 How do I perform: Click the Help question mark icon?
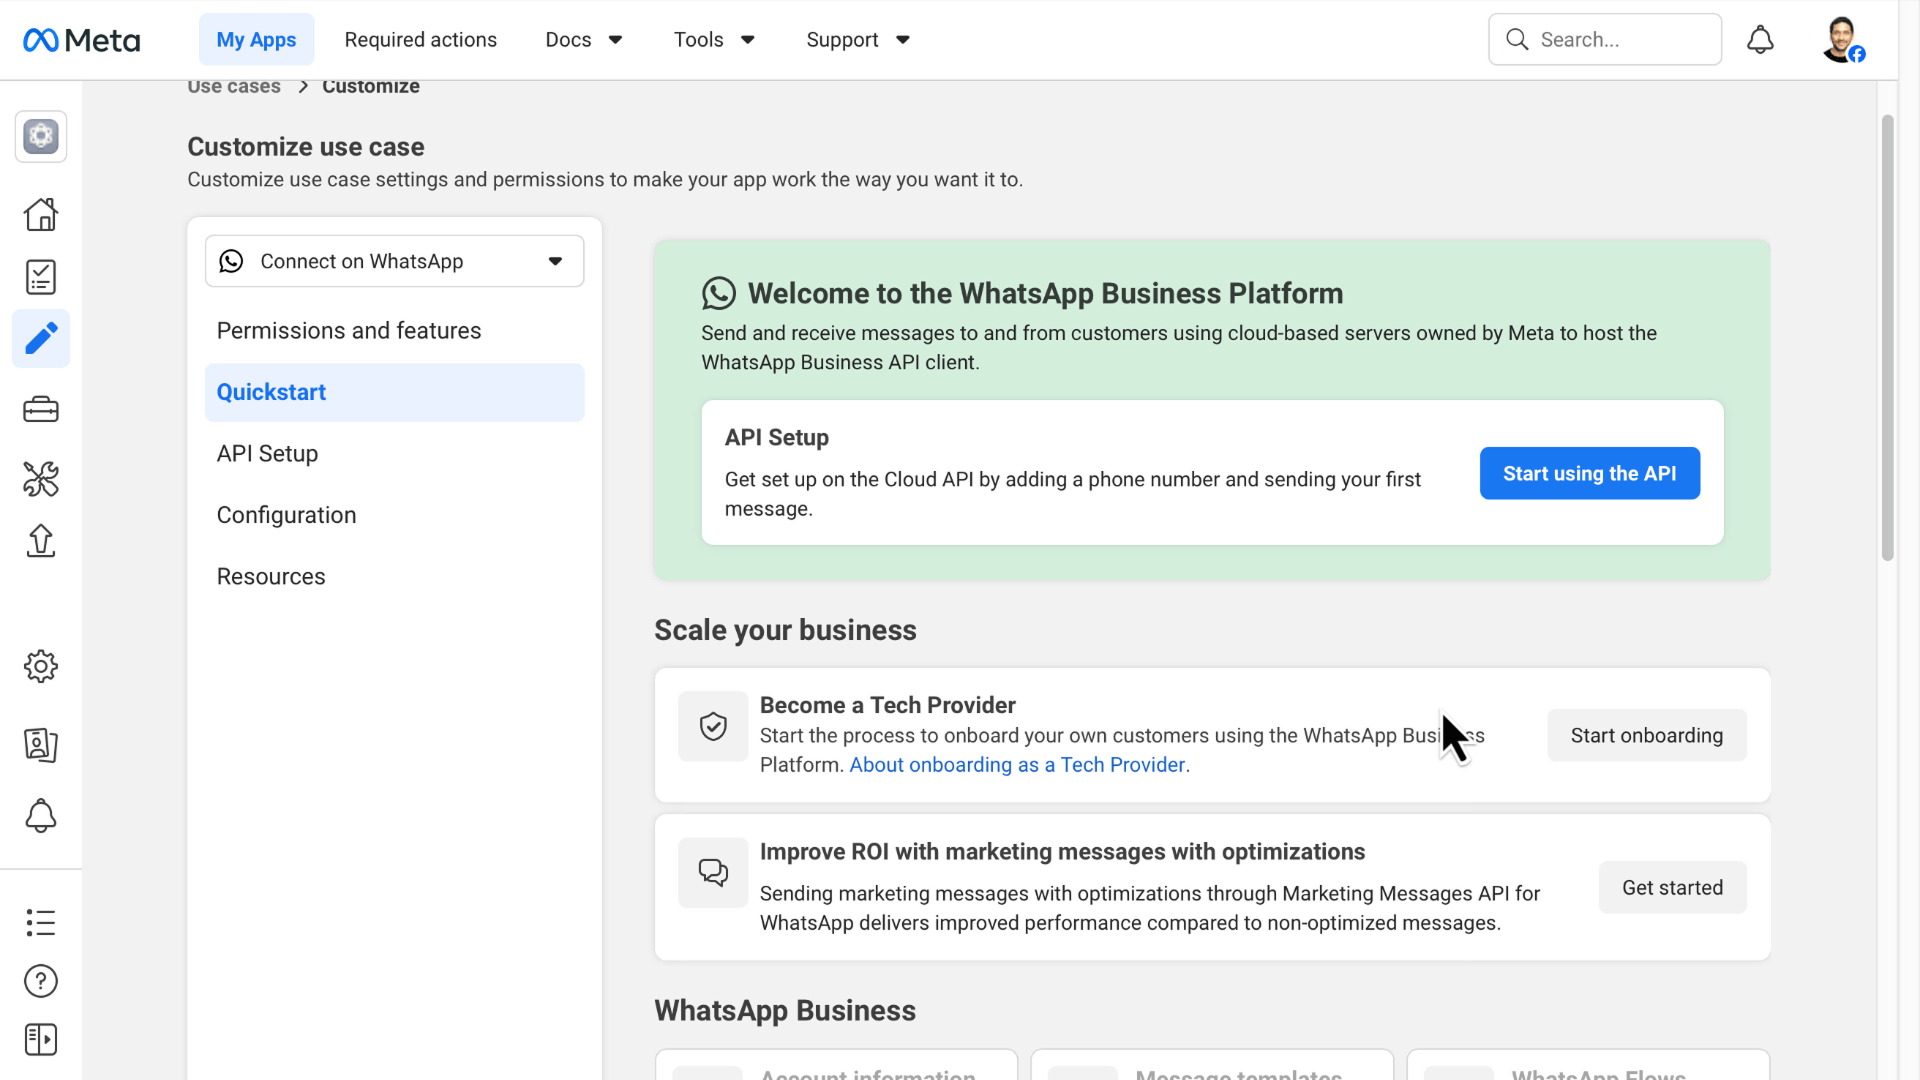pos(41,981)
